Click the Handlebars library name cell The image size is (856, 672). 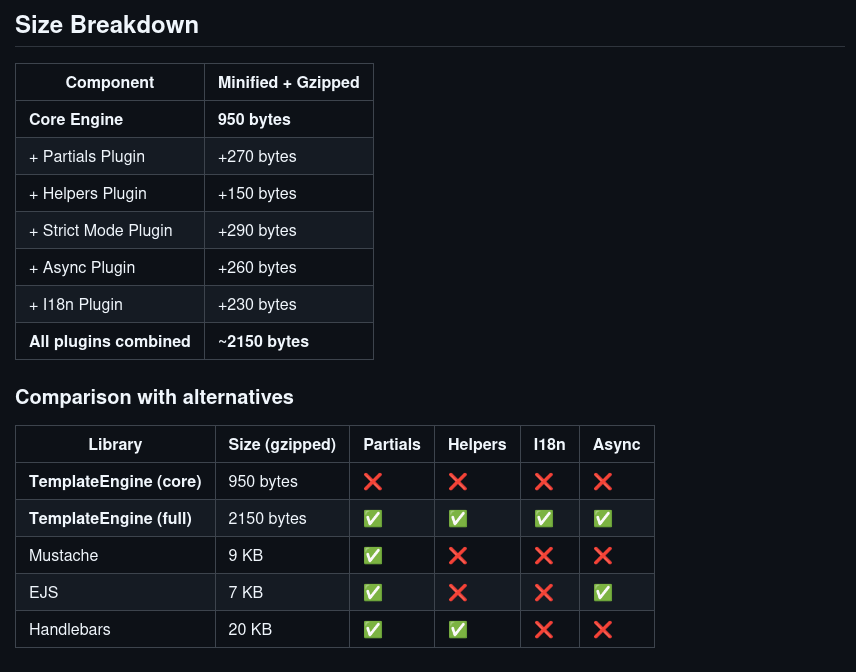[70, 630]
